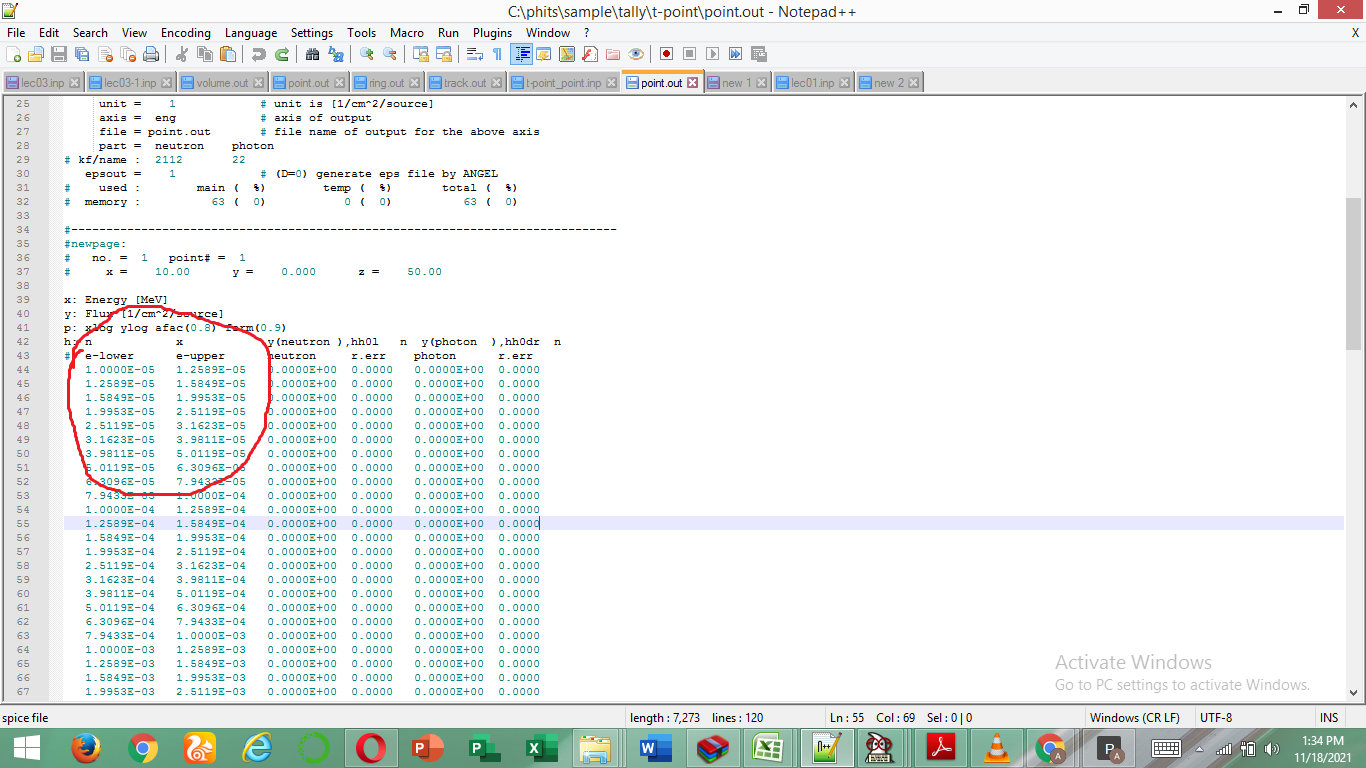Open Replace dialog from toolbar icon
The height and width of the screenshot is (768, 1366).
click(336, 54)
